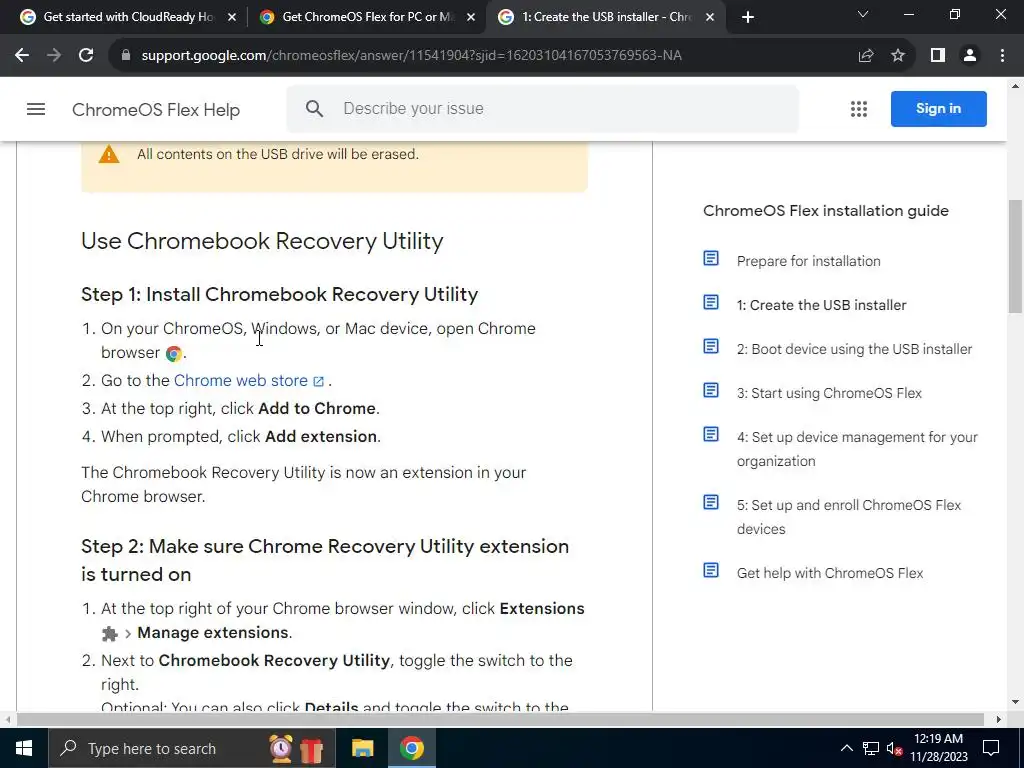
Task: Click the Chrome taskbar icon
Action: point(411,748)
